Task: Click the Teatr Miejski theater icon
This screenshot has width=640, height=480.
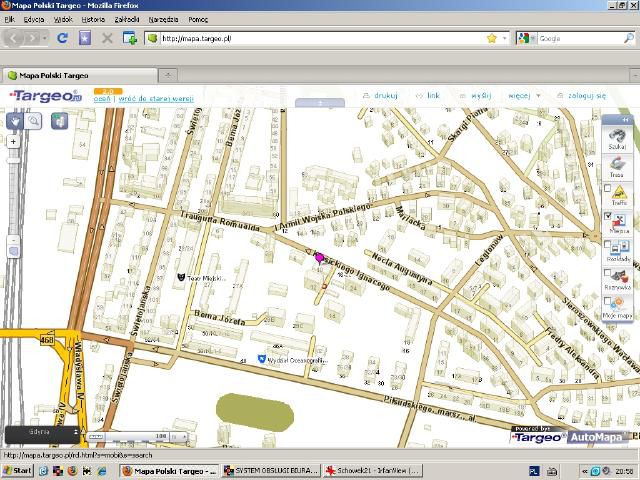Action: [x=181, y=277]
